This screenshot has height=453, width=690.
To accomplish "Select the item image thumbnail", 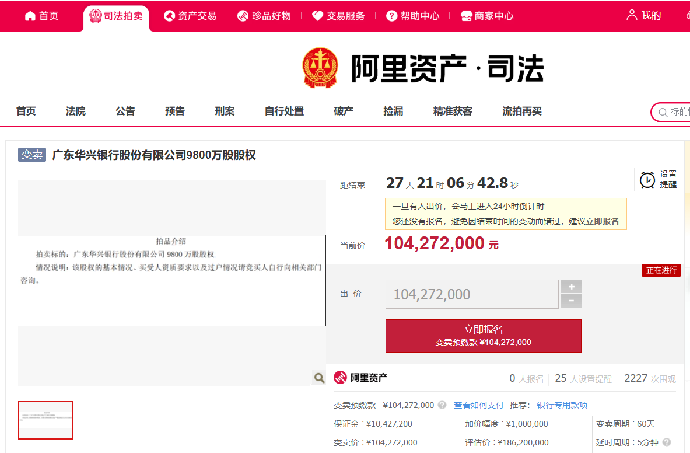I will click(x=45, y=420).
